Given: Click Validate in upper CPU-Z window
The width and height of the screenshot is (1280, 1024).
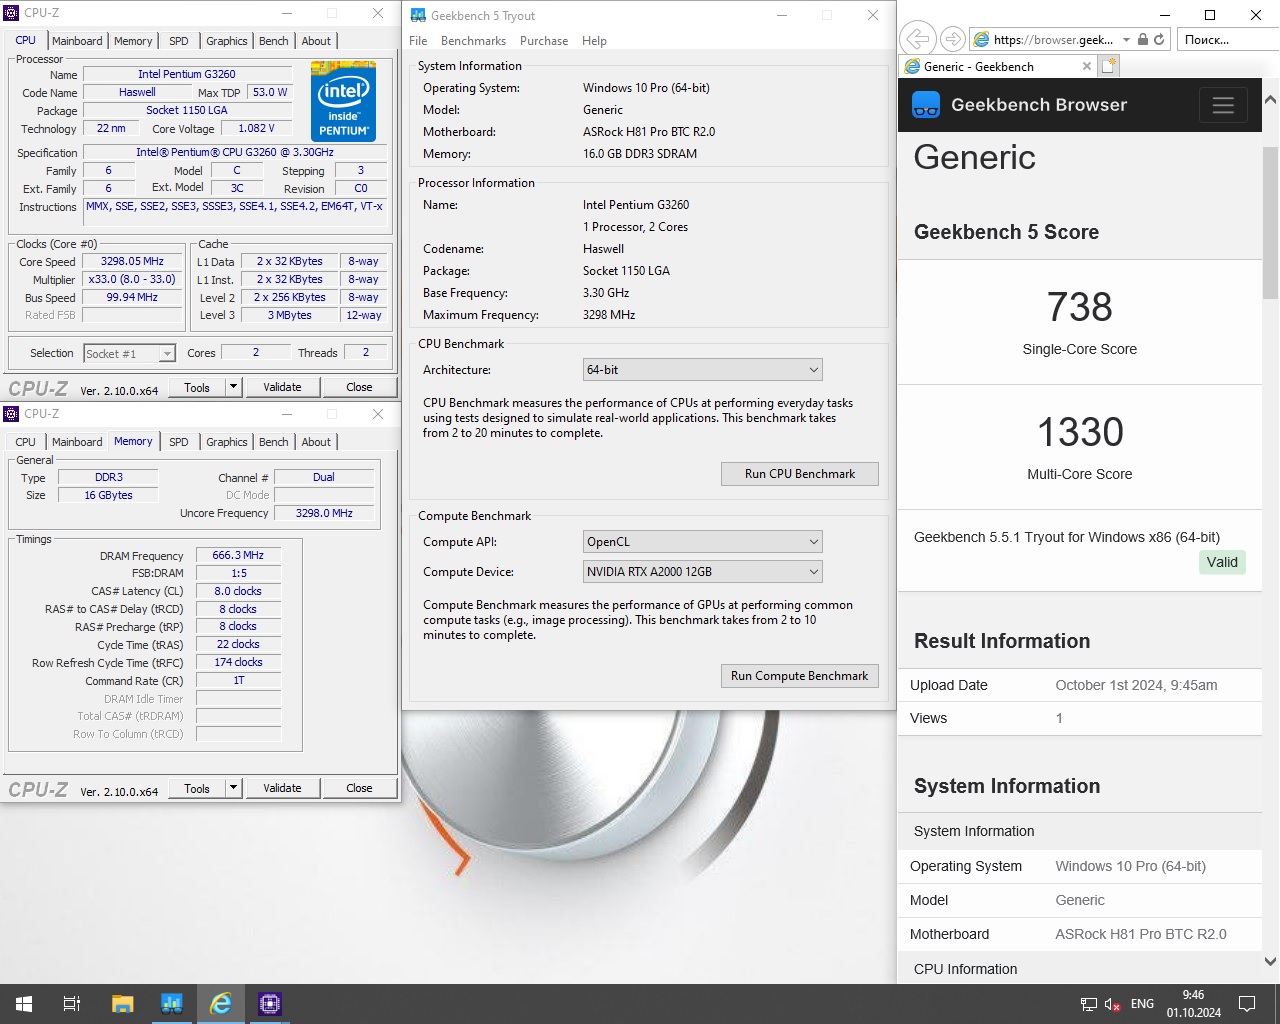Looking at the screenshot, I should (x=282, y=387).
